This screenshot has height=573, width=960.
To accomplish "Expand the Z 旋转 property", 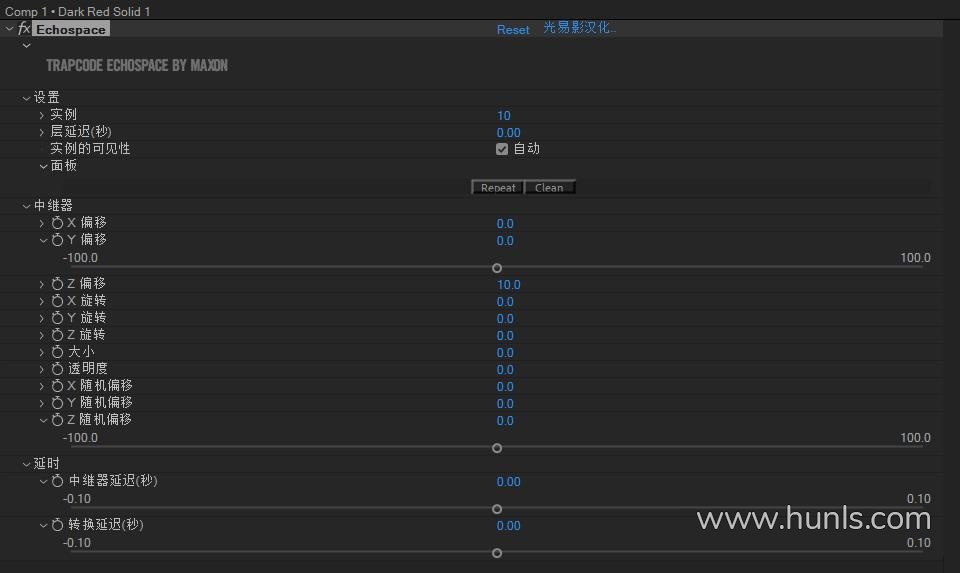I will pyautogui.click(x=42, y=335).
